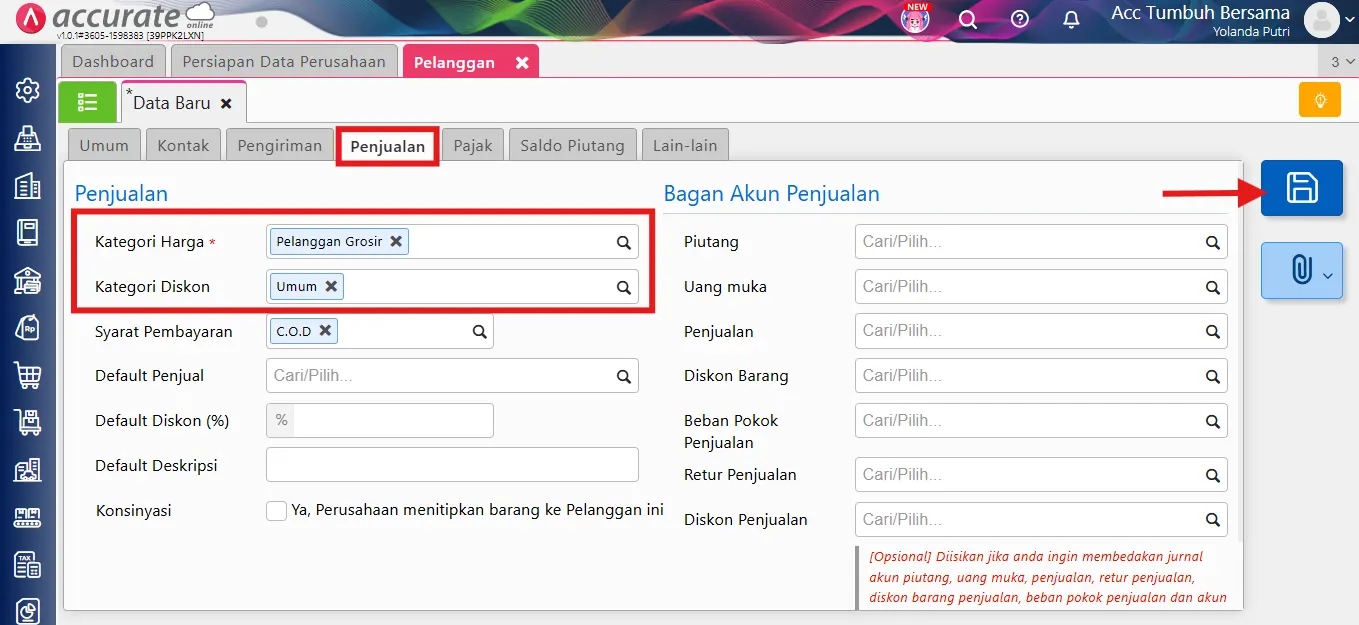The image size is (1359, 625).
Task: Open the Kategori Harga lookup picker
Action: pos(622,241)
